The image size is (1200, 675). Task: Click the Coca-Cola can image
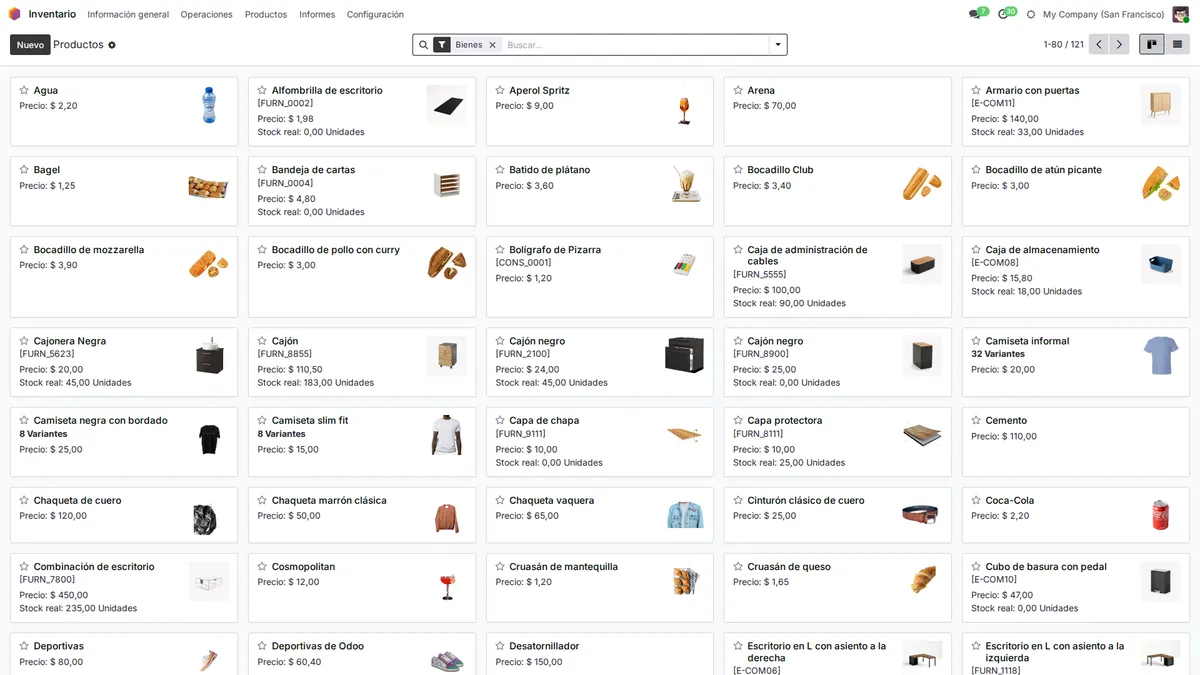pos(1160,515)
